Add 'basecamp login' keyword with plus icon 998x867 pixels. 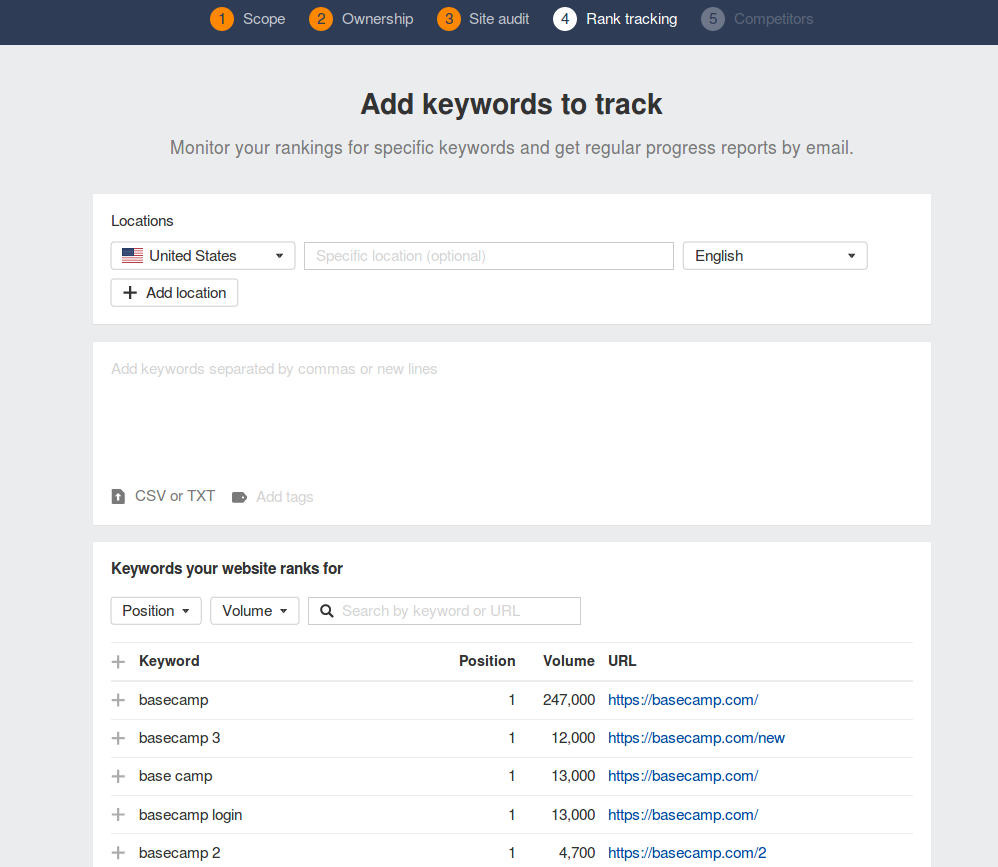point(118,815)
